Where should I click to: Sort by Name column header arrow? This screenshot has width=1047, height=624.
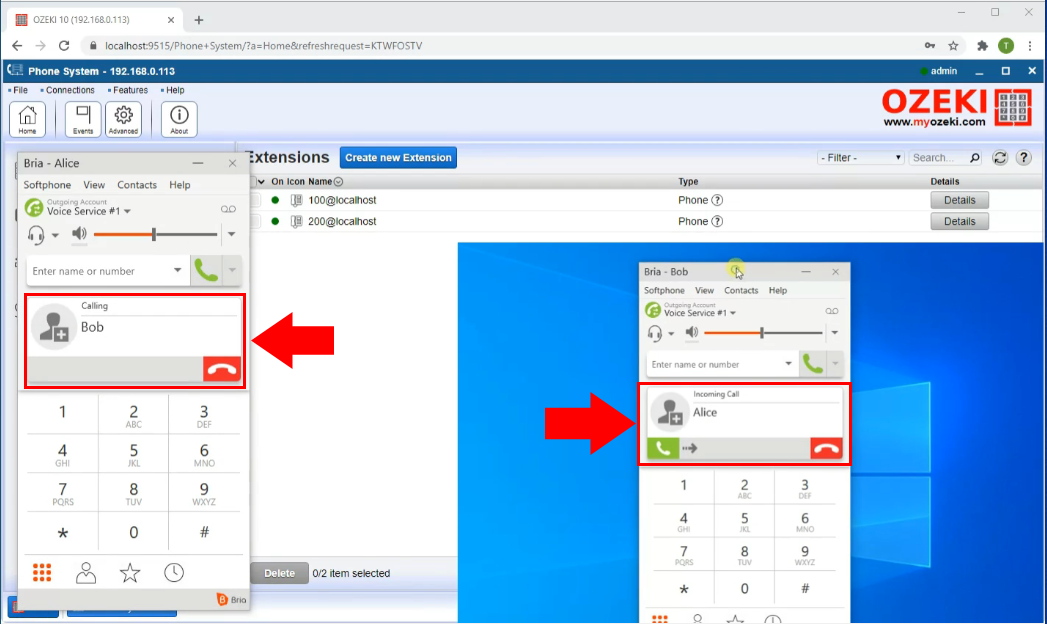coord(339,182)
